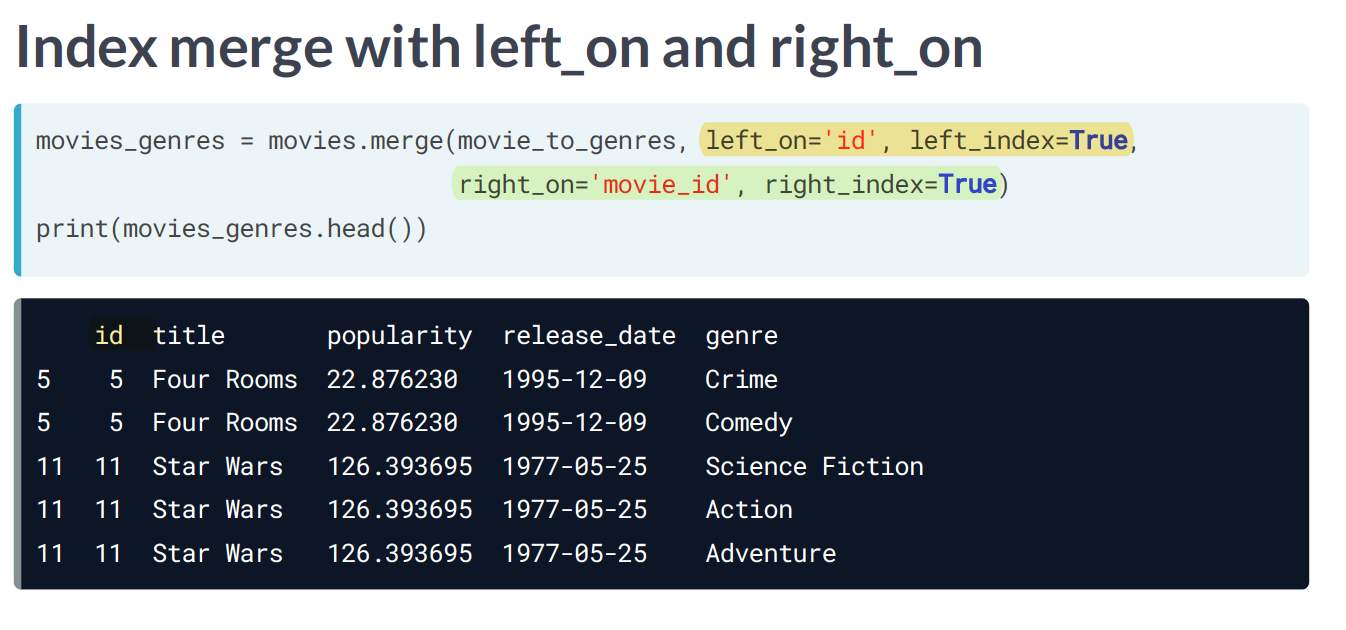The height and width of the screenshot is (630, 1346).
Task: Click popularity 22.876230 in the Crime row
Action: [392, 380]
